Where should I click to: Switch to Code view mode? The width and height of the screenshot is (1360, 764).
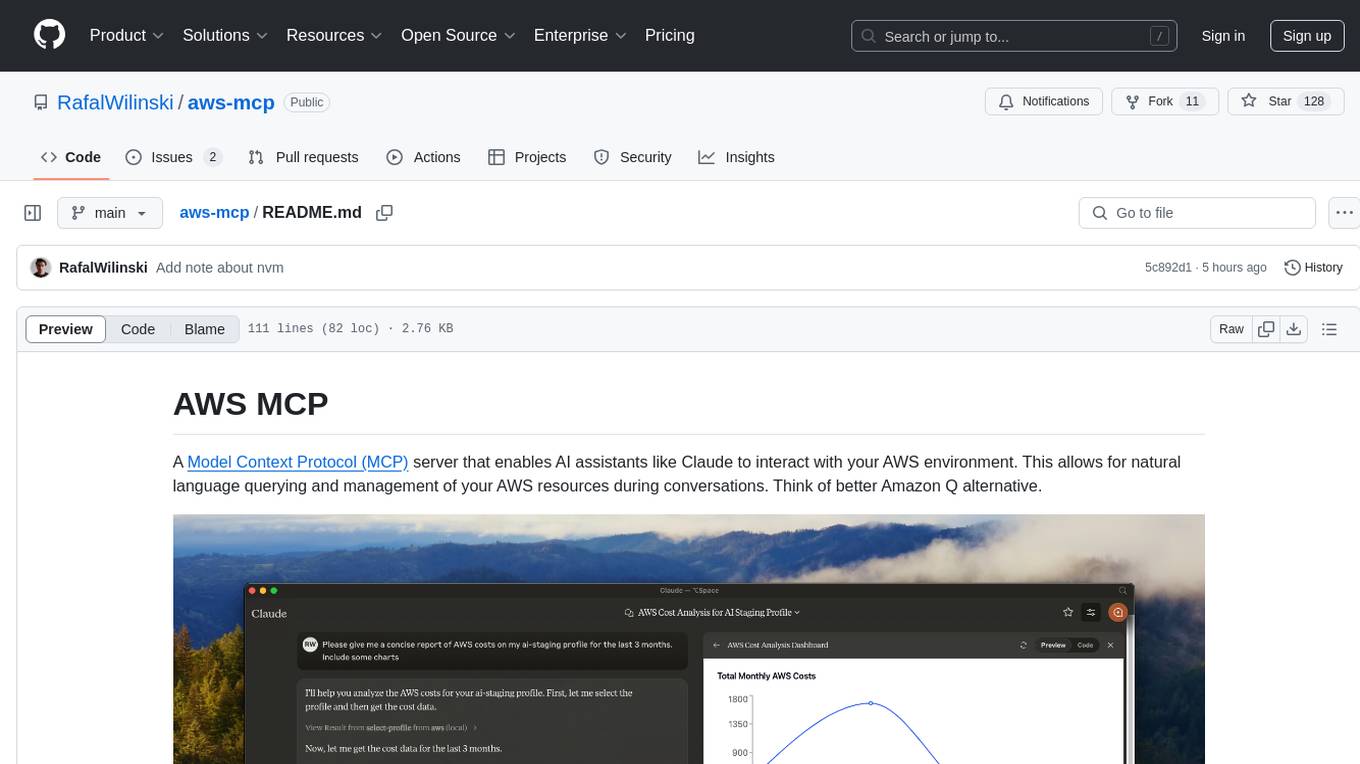[x=138, y=329]
